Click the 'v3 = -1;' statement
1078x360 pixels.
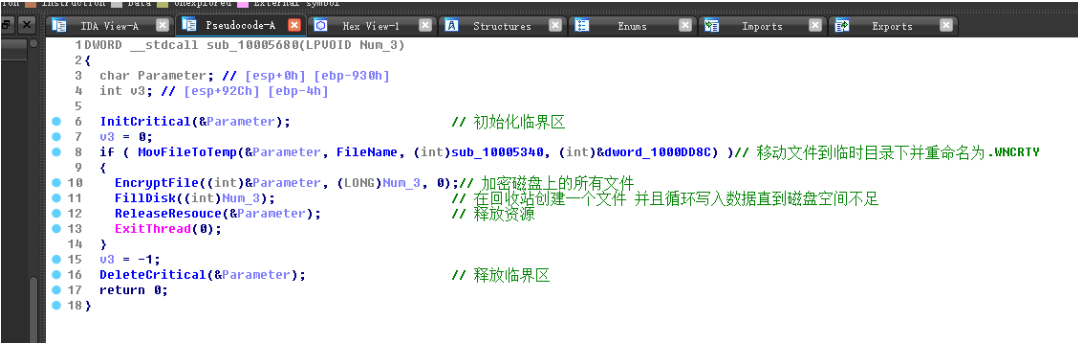130,259
